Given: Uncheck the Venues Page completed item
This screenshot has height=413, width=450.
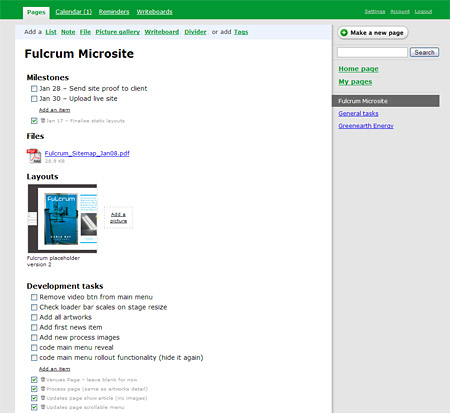Looking at the screenshot, I should tap(34, 380).
